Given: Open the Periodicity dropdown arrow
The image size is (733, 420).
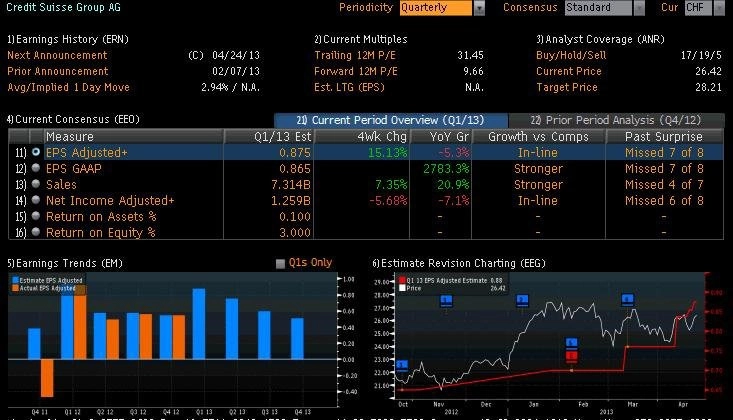Looking at the screenshot, I should pos(479,8).
